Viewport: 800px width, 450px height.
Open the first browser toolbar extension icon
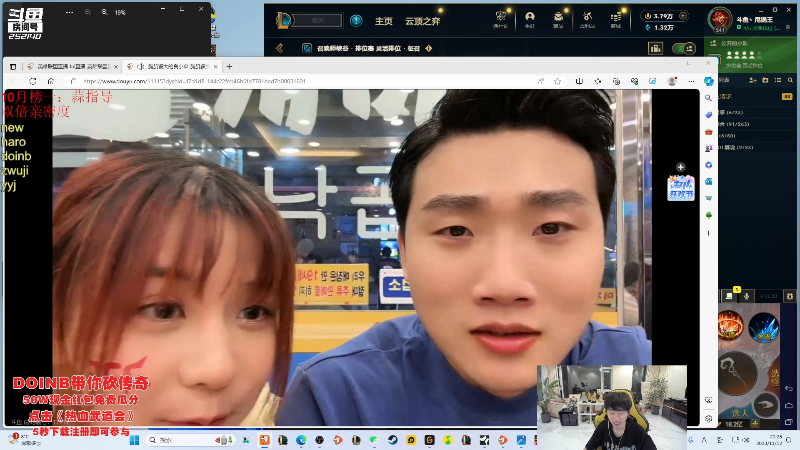tap(579, 81)
